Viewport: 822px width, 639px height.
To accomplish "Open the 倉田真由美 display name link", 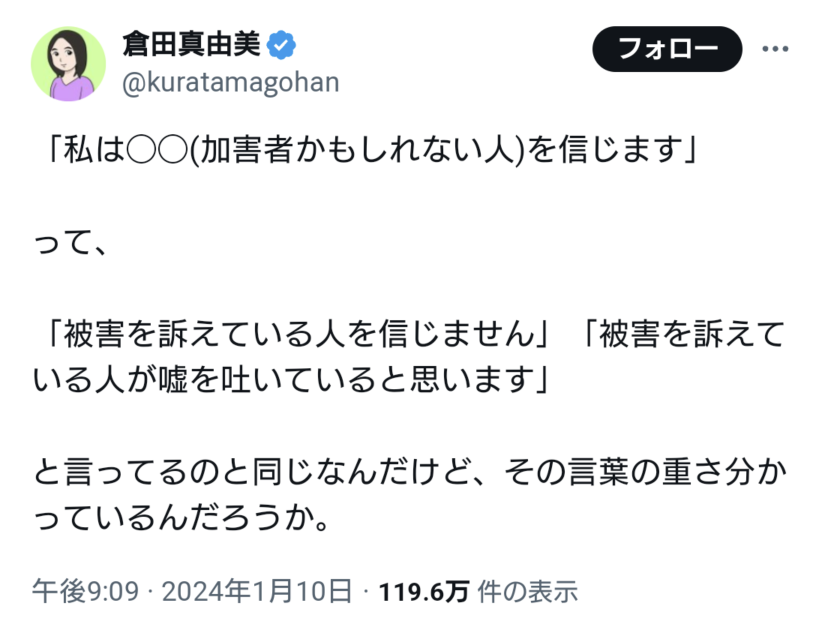I will [x=190, y=45].
